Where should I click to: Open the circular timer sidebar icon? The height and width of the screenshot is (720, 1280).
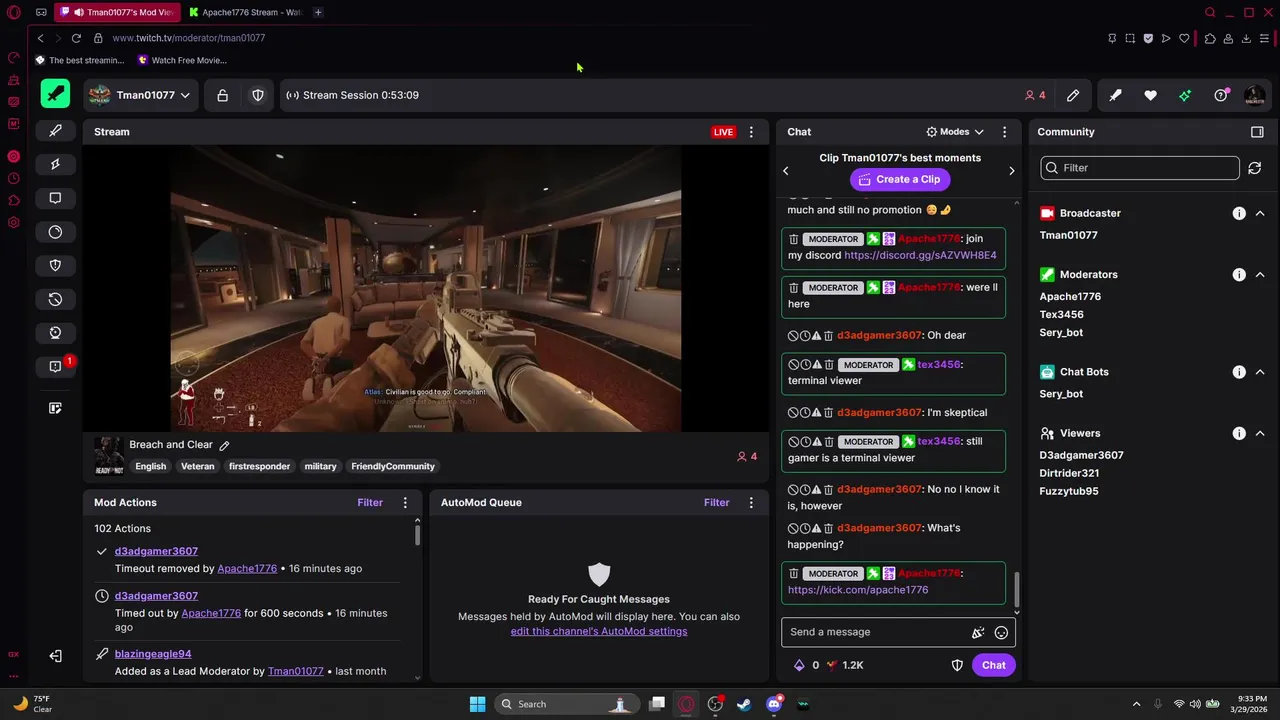tap(55, 232)
